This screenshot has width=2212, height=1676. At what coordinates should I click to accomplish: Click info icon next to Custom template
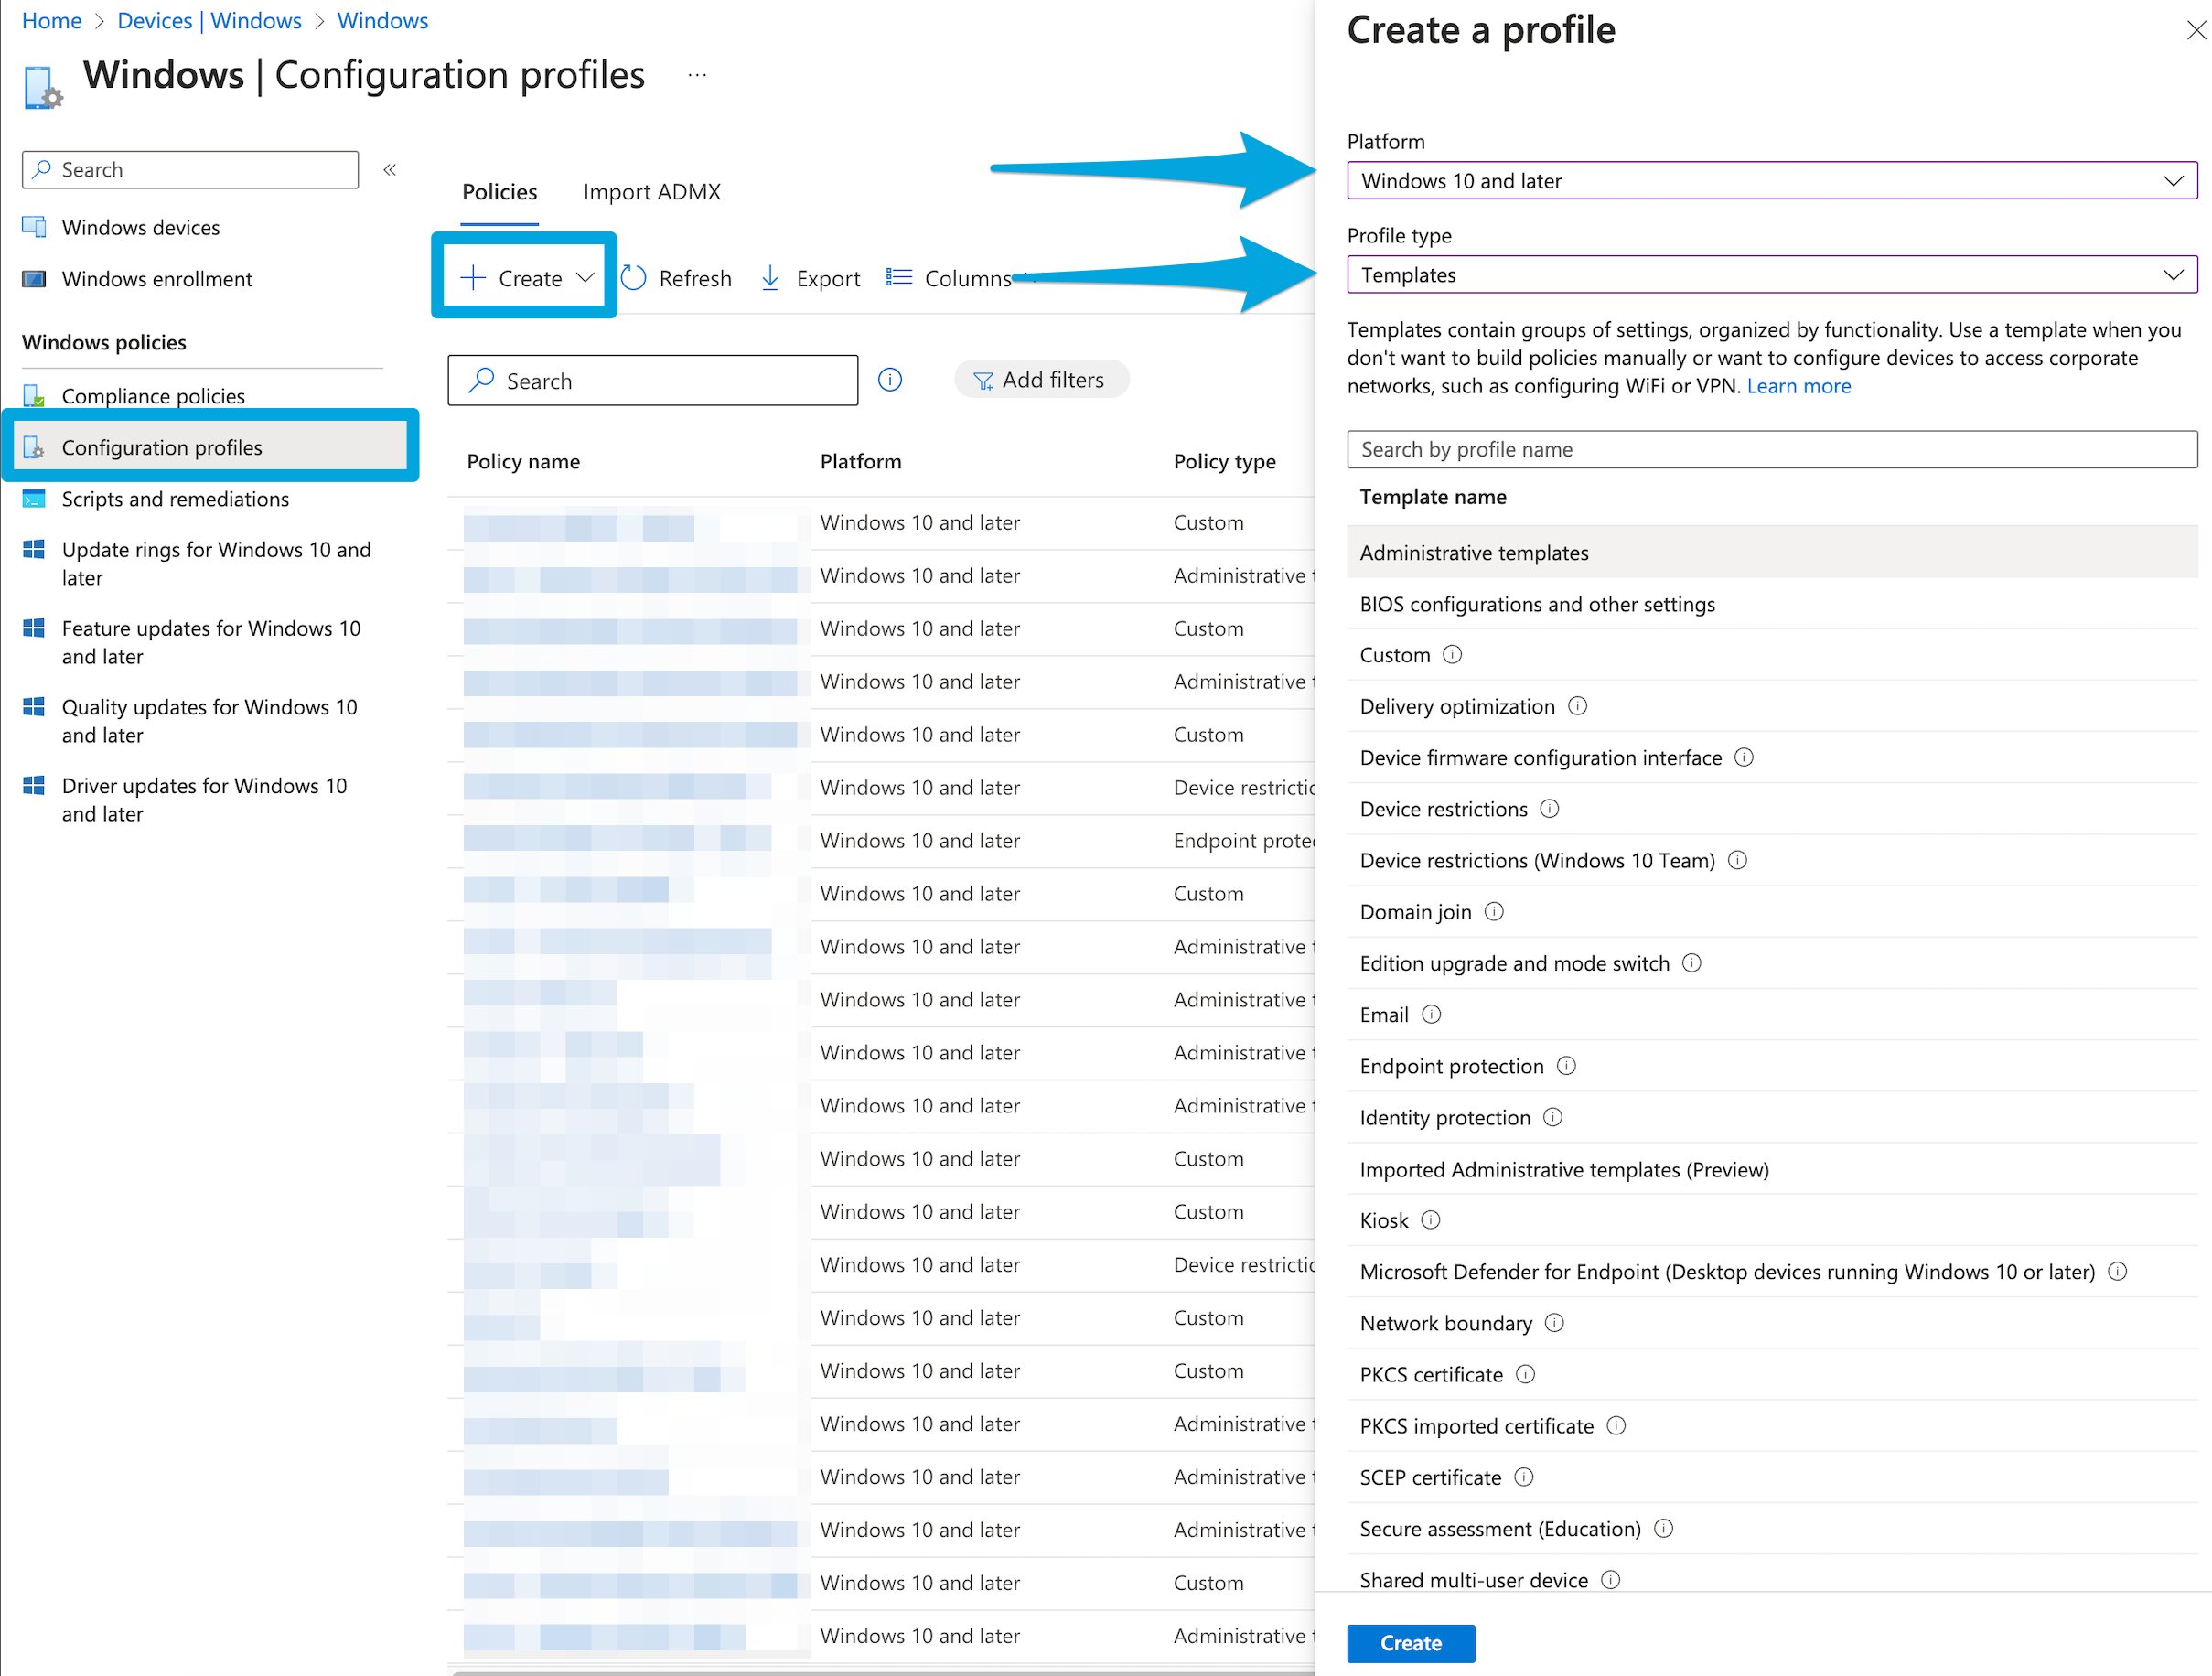[x=1453, y=654]
